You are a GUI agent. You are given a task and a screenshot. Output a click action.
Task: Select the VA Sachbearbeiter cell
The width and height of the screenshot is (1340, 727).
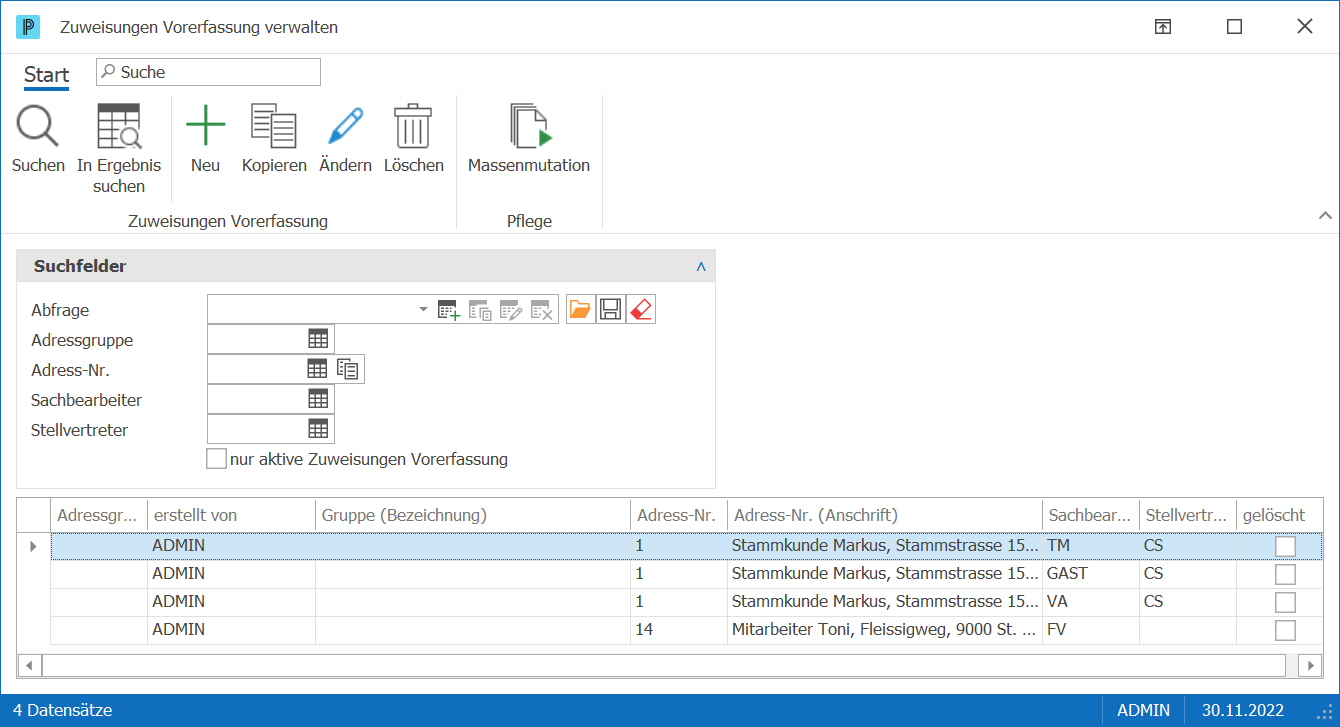(x=1091, y=602)
